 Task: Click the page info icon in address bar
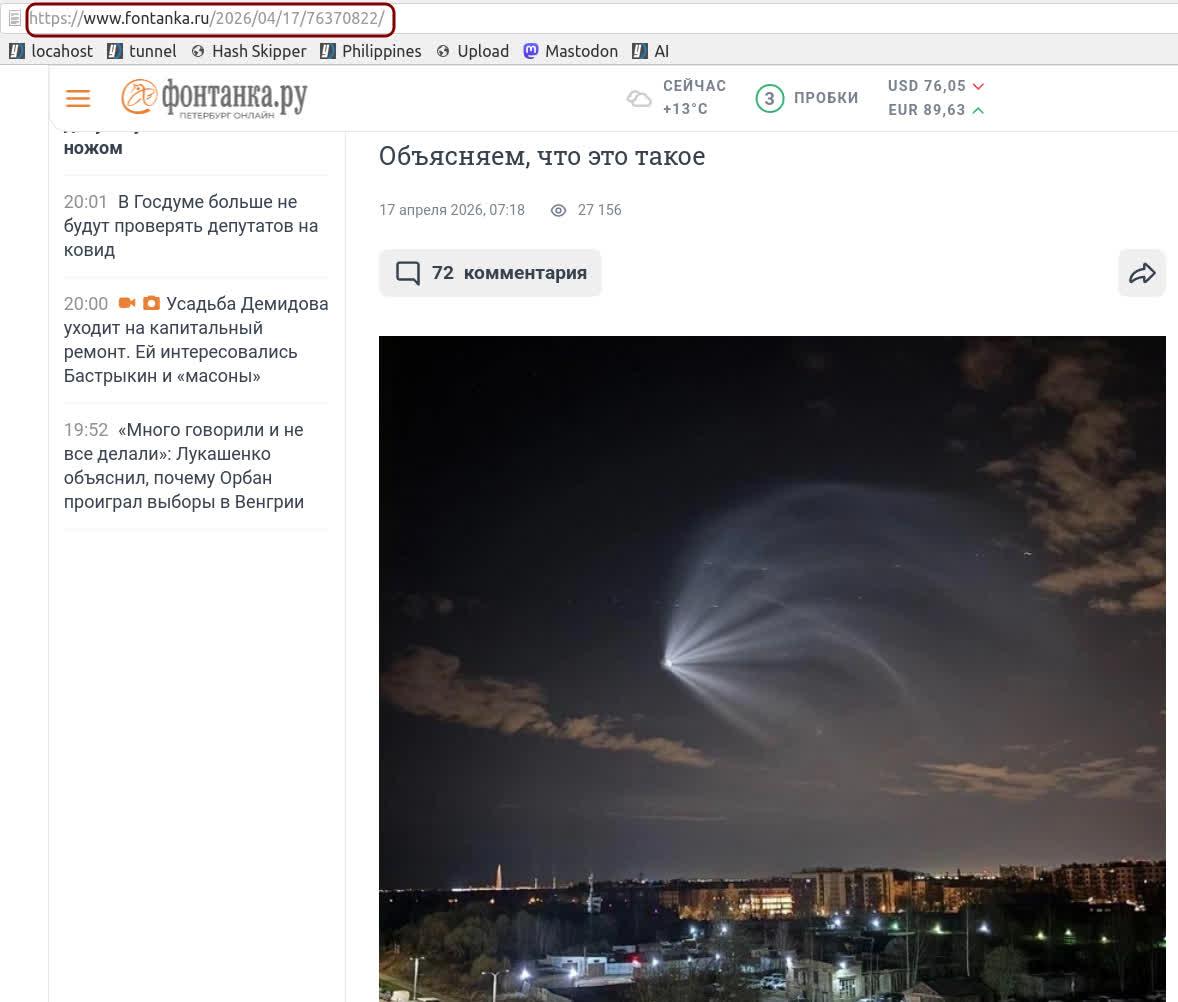(x=14, y=18)
